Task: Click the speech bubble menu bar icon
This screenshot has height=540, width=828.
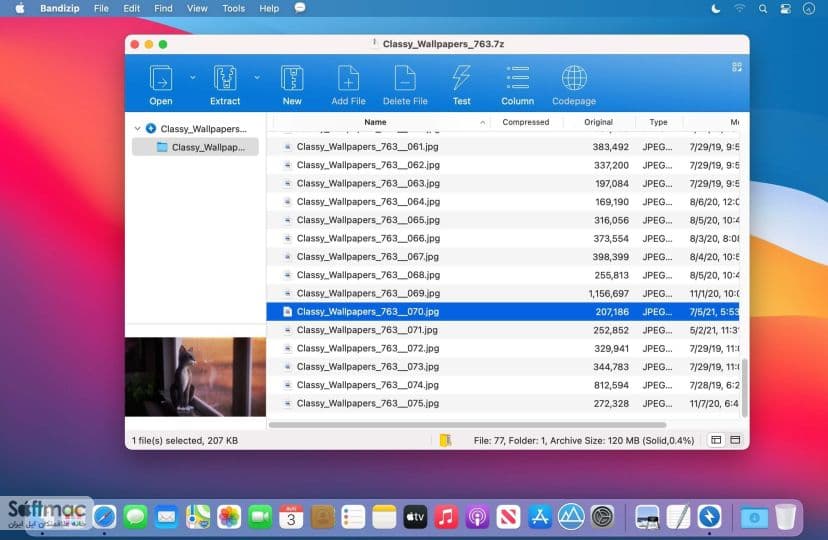Action: pos(300,8)
